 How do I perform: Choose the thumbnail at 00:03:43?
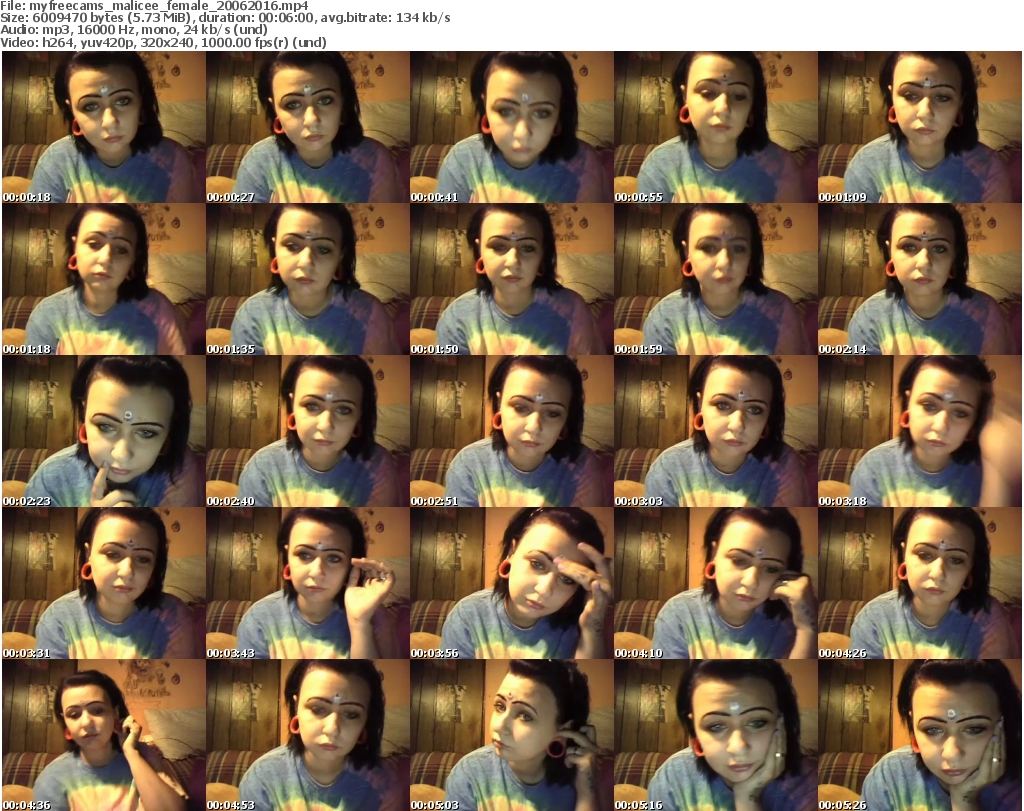(308, 583)
